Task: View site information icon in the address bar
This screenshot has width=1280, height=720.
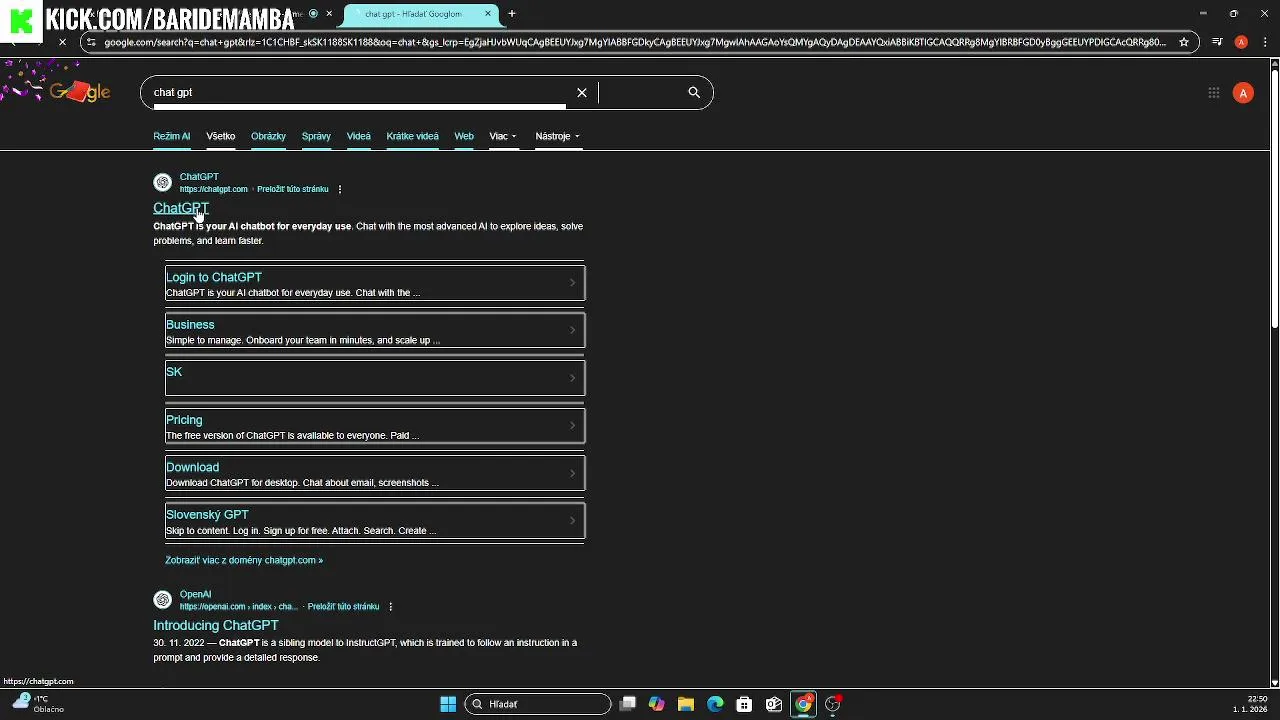Action: (91, 42)
